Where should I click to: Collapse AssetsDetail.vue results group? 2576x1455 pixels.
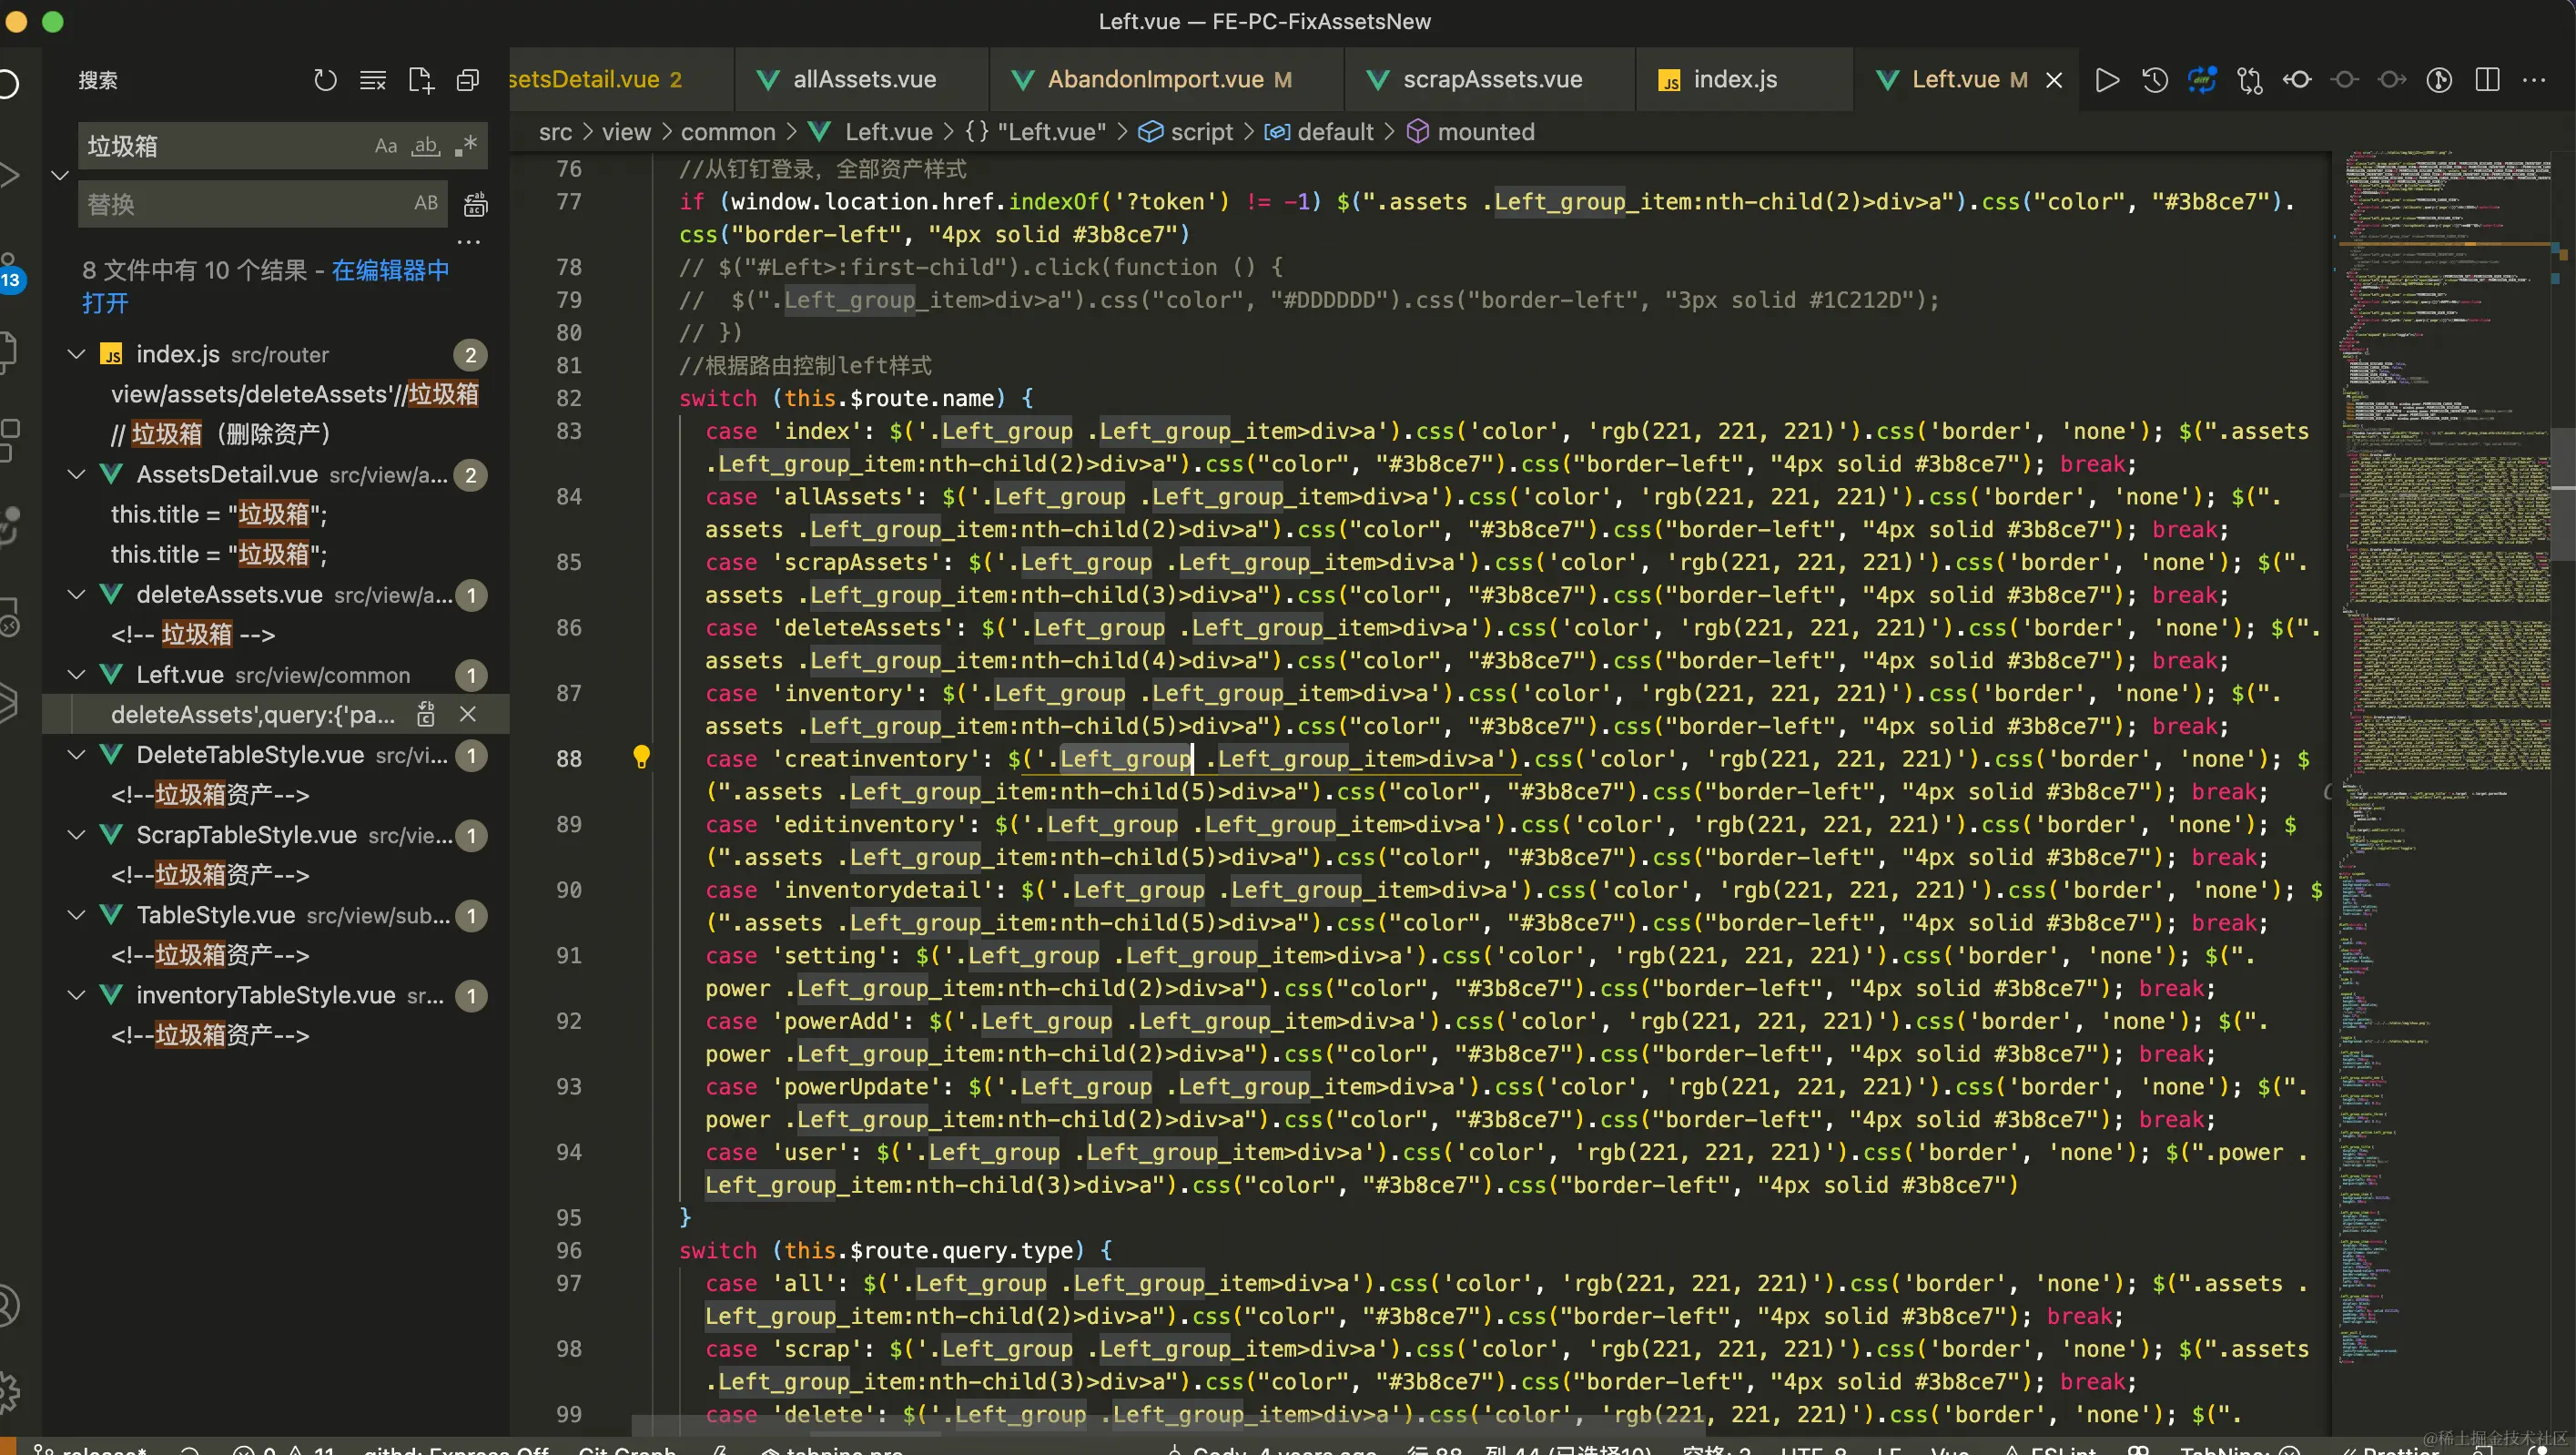76,474
